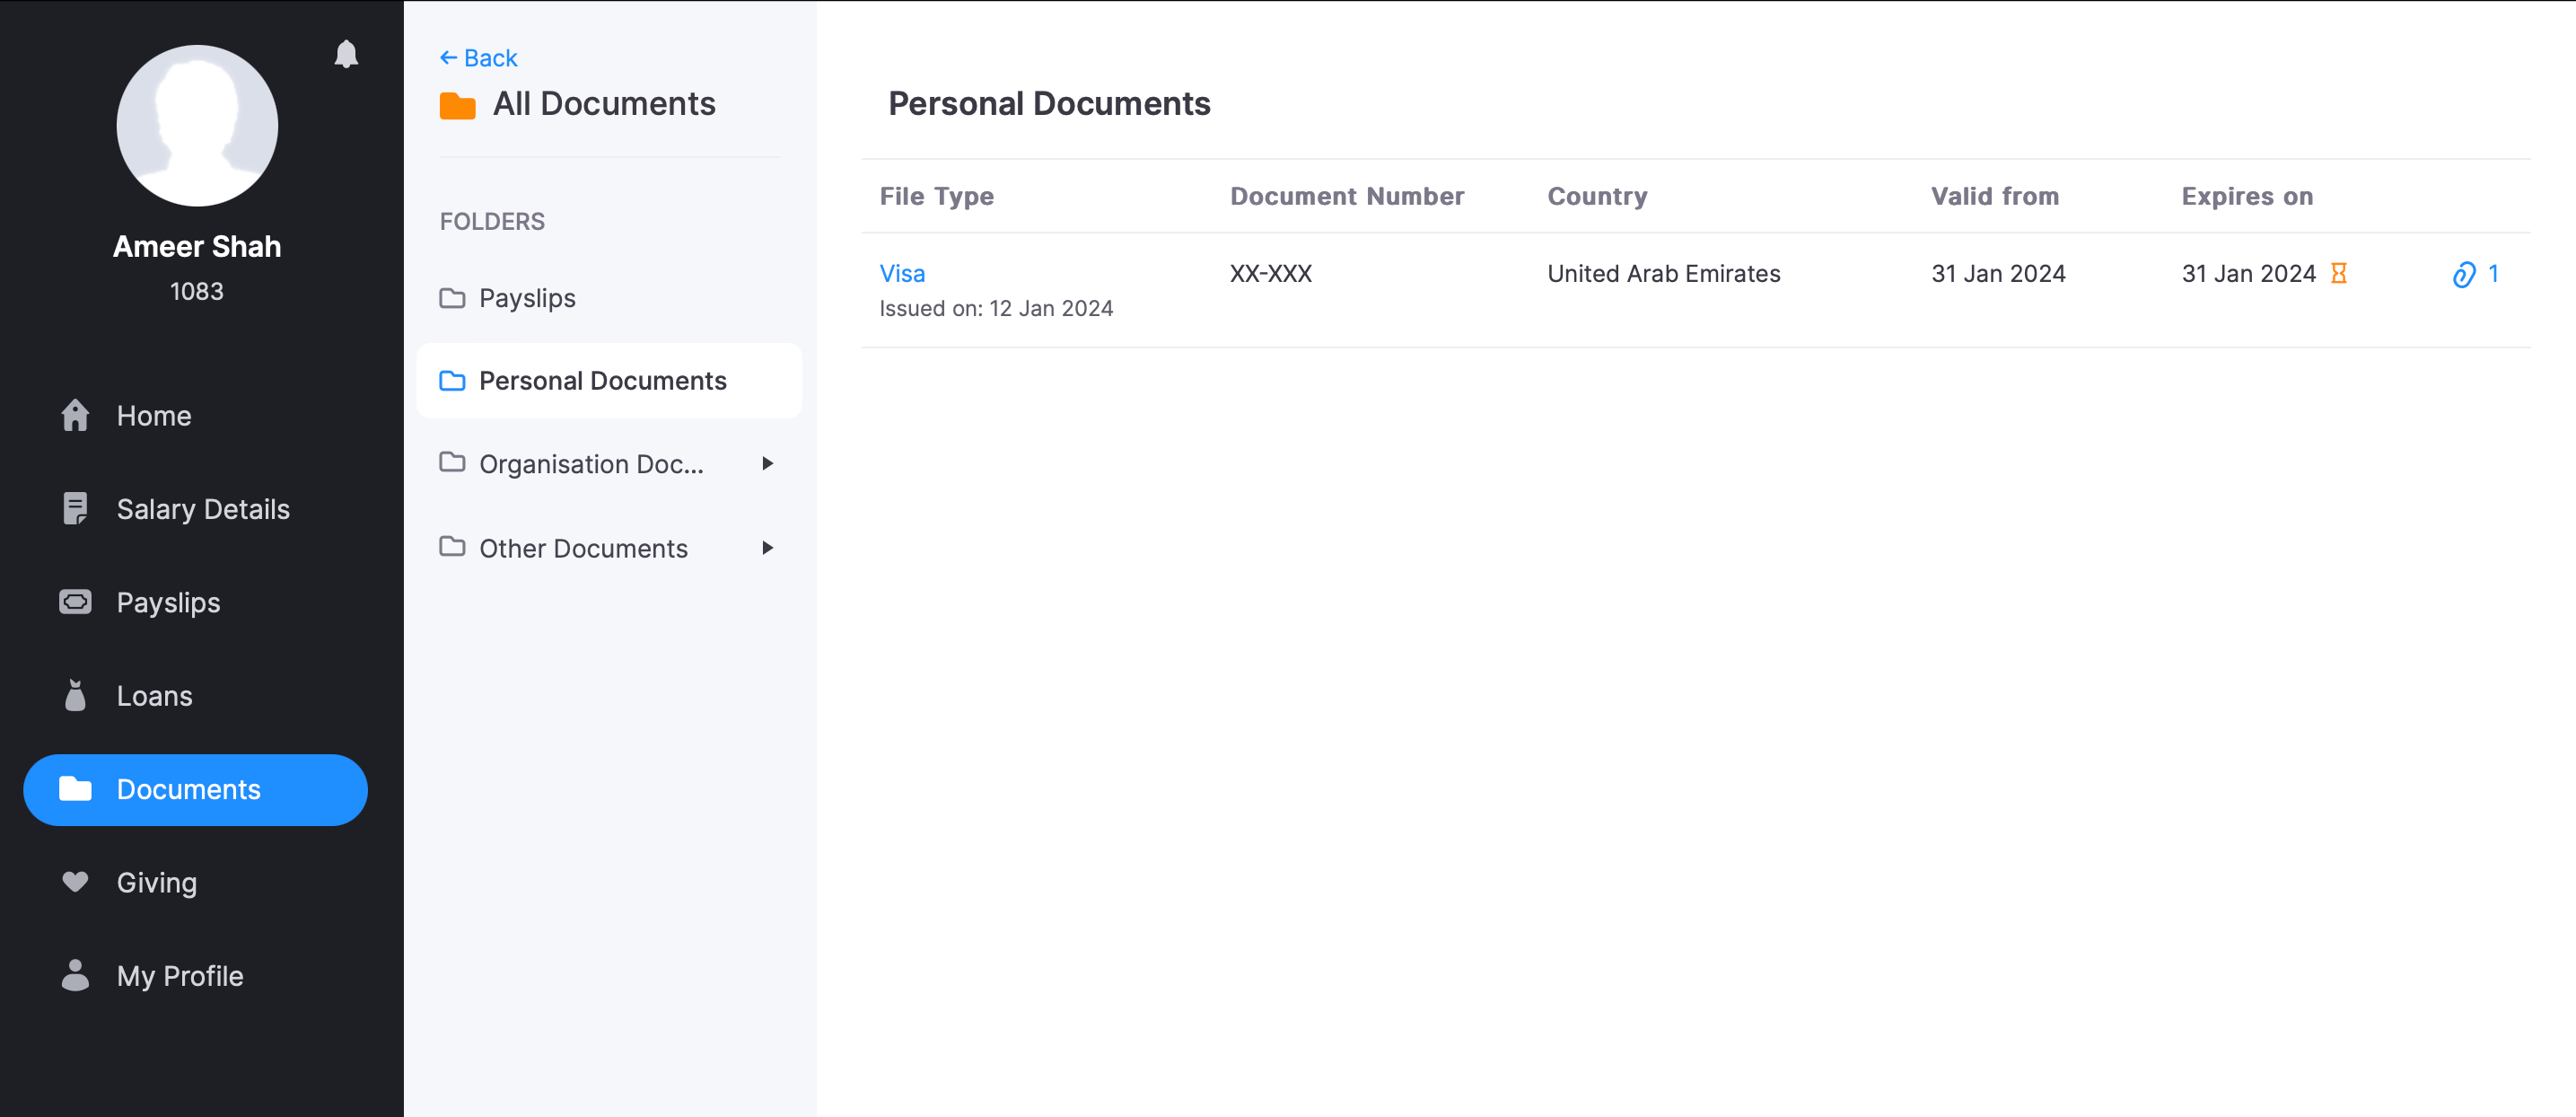Click the orange All Documents folder icon
The image size is (2576, 1117).
point(457,105)
